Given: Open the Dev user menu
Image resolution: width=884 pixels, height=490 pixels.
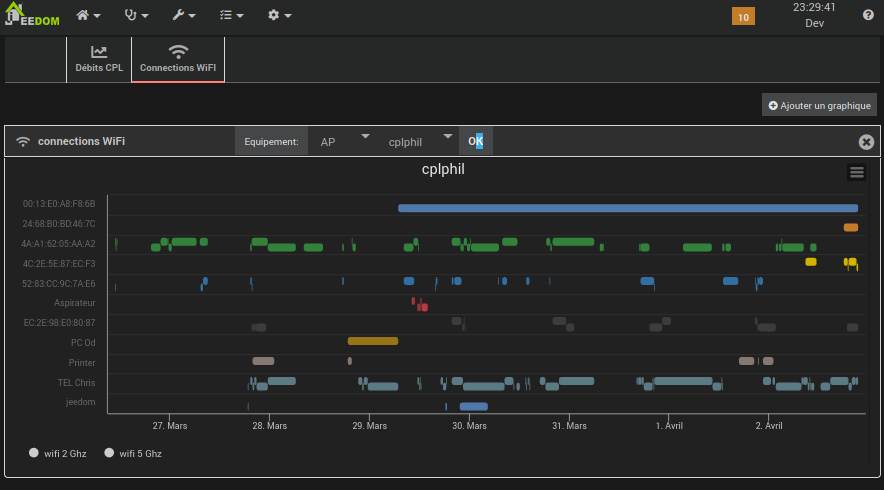Looking at the screenshot, I should [814, 23].
